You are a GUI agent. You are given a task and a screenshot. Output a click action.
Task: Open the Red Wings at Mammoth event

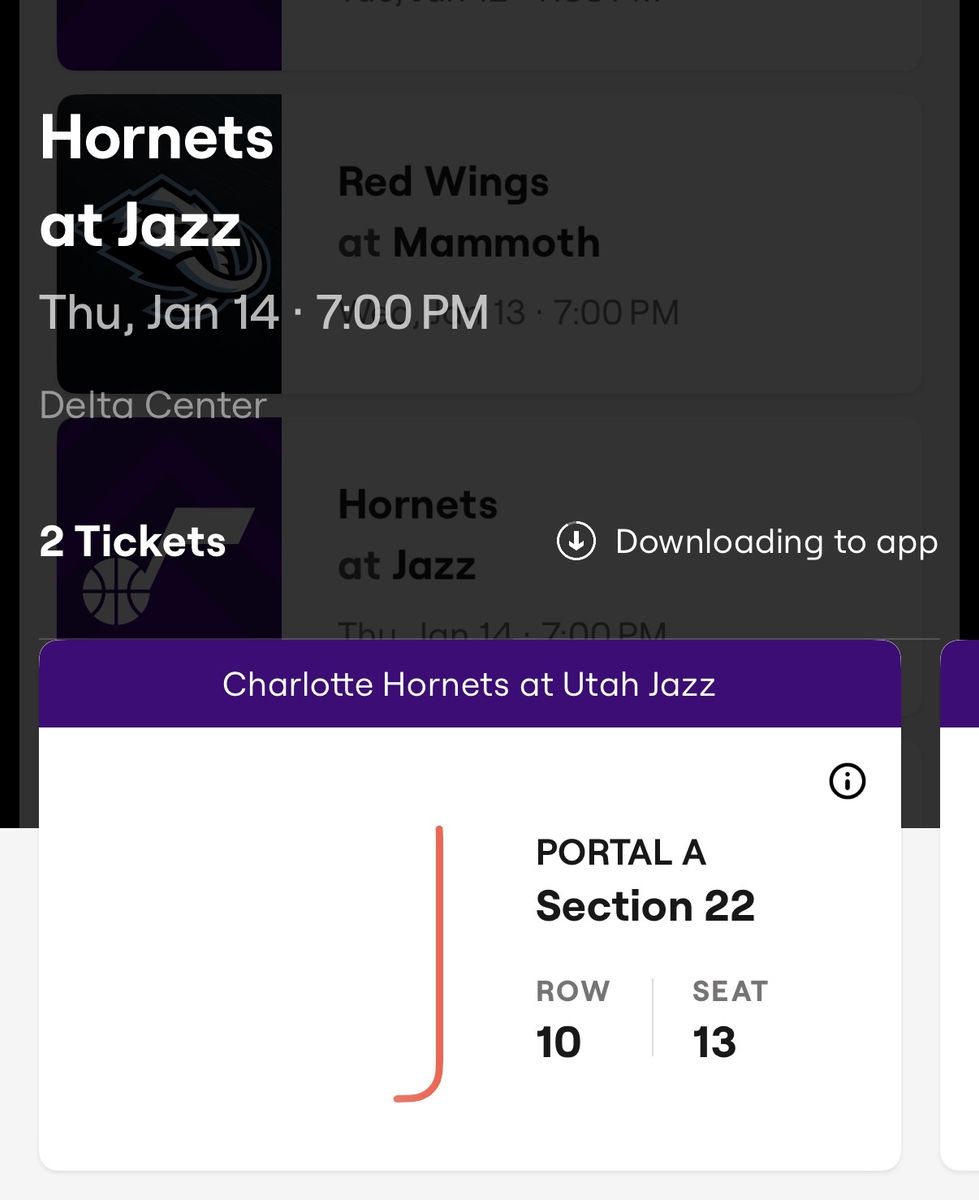click(x=488, y=243)
